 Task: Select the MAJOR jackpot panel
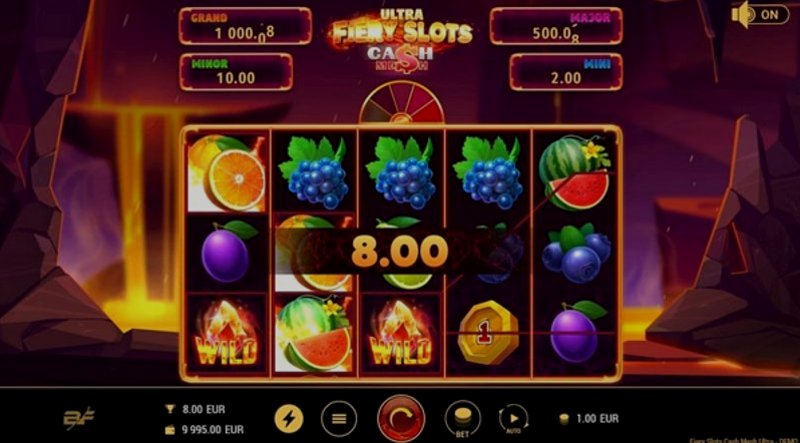pos(556,26)
